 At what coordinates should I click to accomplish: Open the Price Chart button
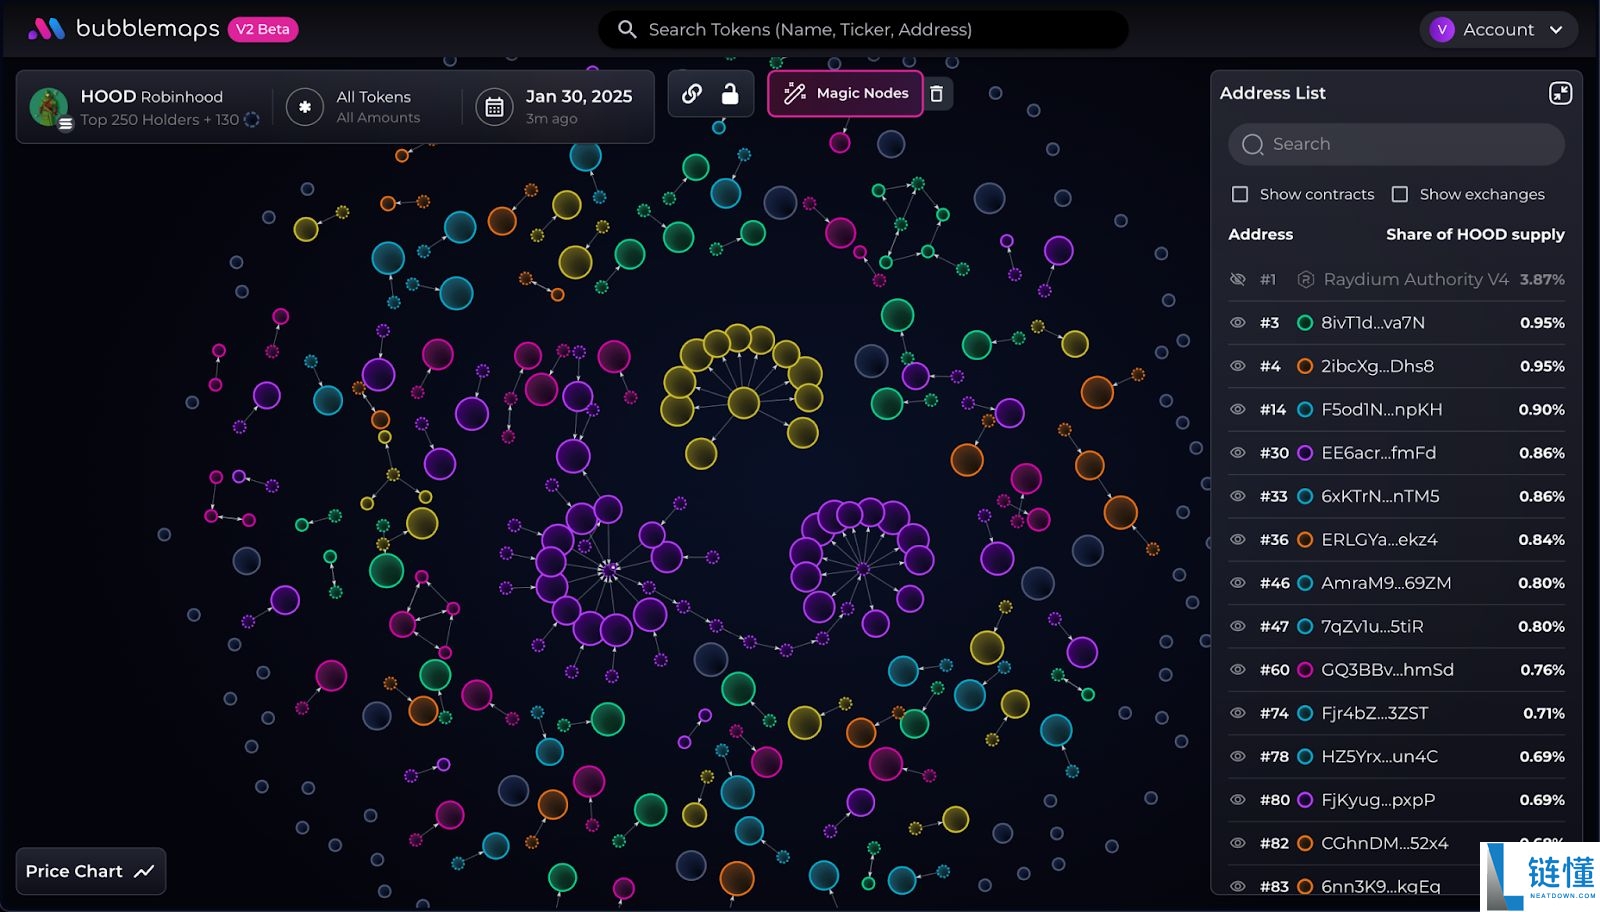click(x=91, y=871)
